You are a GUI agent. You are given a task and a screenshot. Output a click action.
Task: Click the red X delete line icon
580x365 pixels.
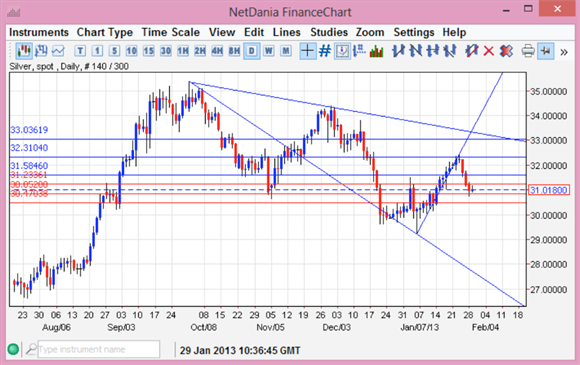click(x=489, y=51)
